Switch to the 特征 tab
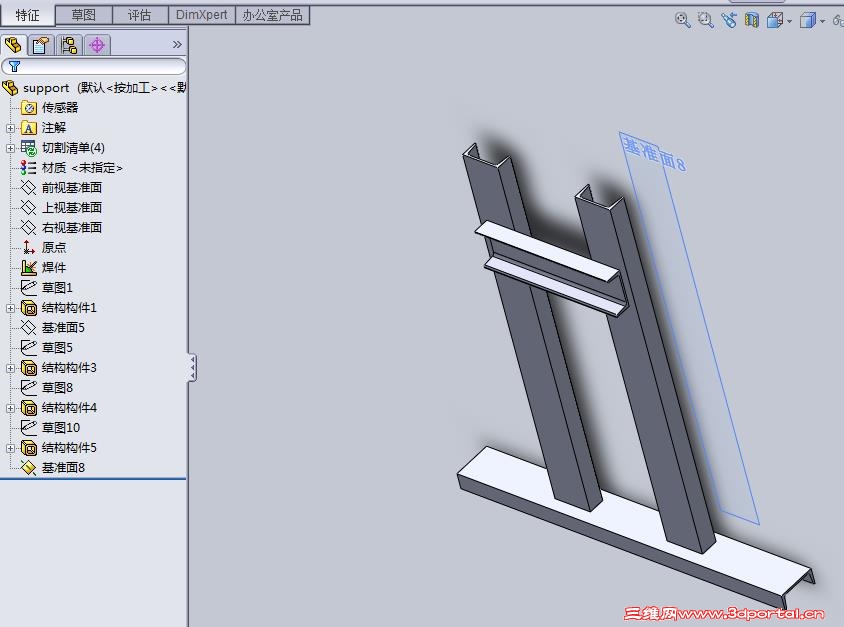Viewport: 844px width, 627px height. pyautogui.click(x=27, y=15)
